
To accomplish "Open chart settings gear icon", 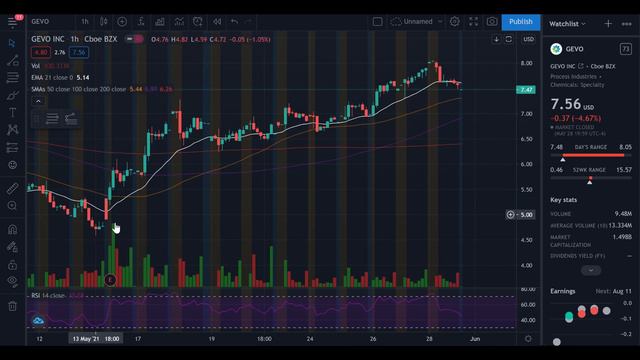I will (x=454, y=22).
